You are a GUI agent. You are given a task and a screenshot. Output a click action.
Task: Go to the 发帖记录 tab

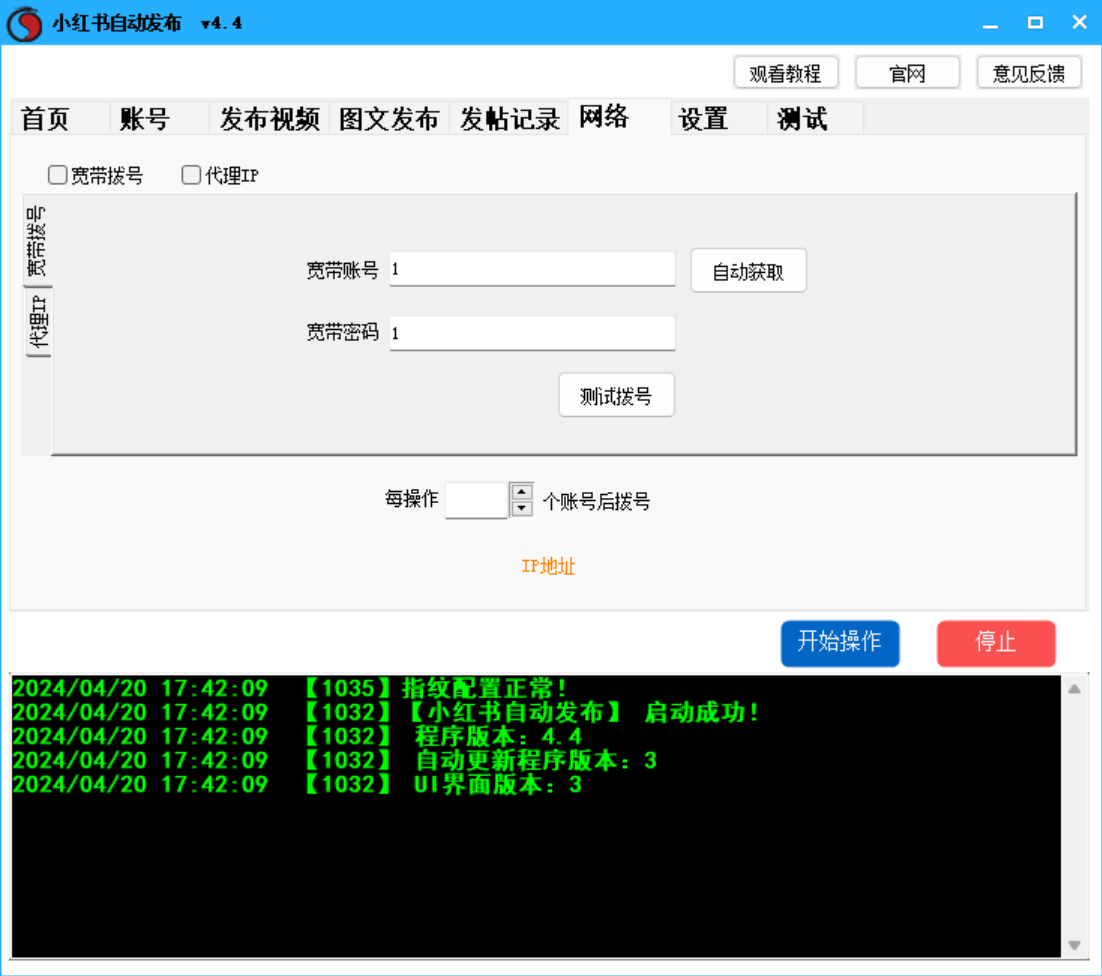[510, 118]
